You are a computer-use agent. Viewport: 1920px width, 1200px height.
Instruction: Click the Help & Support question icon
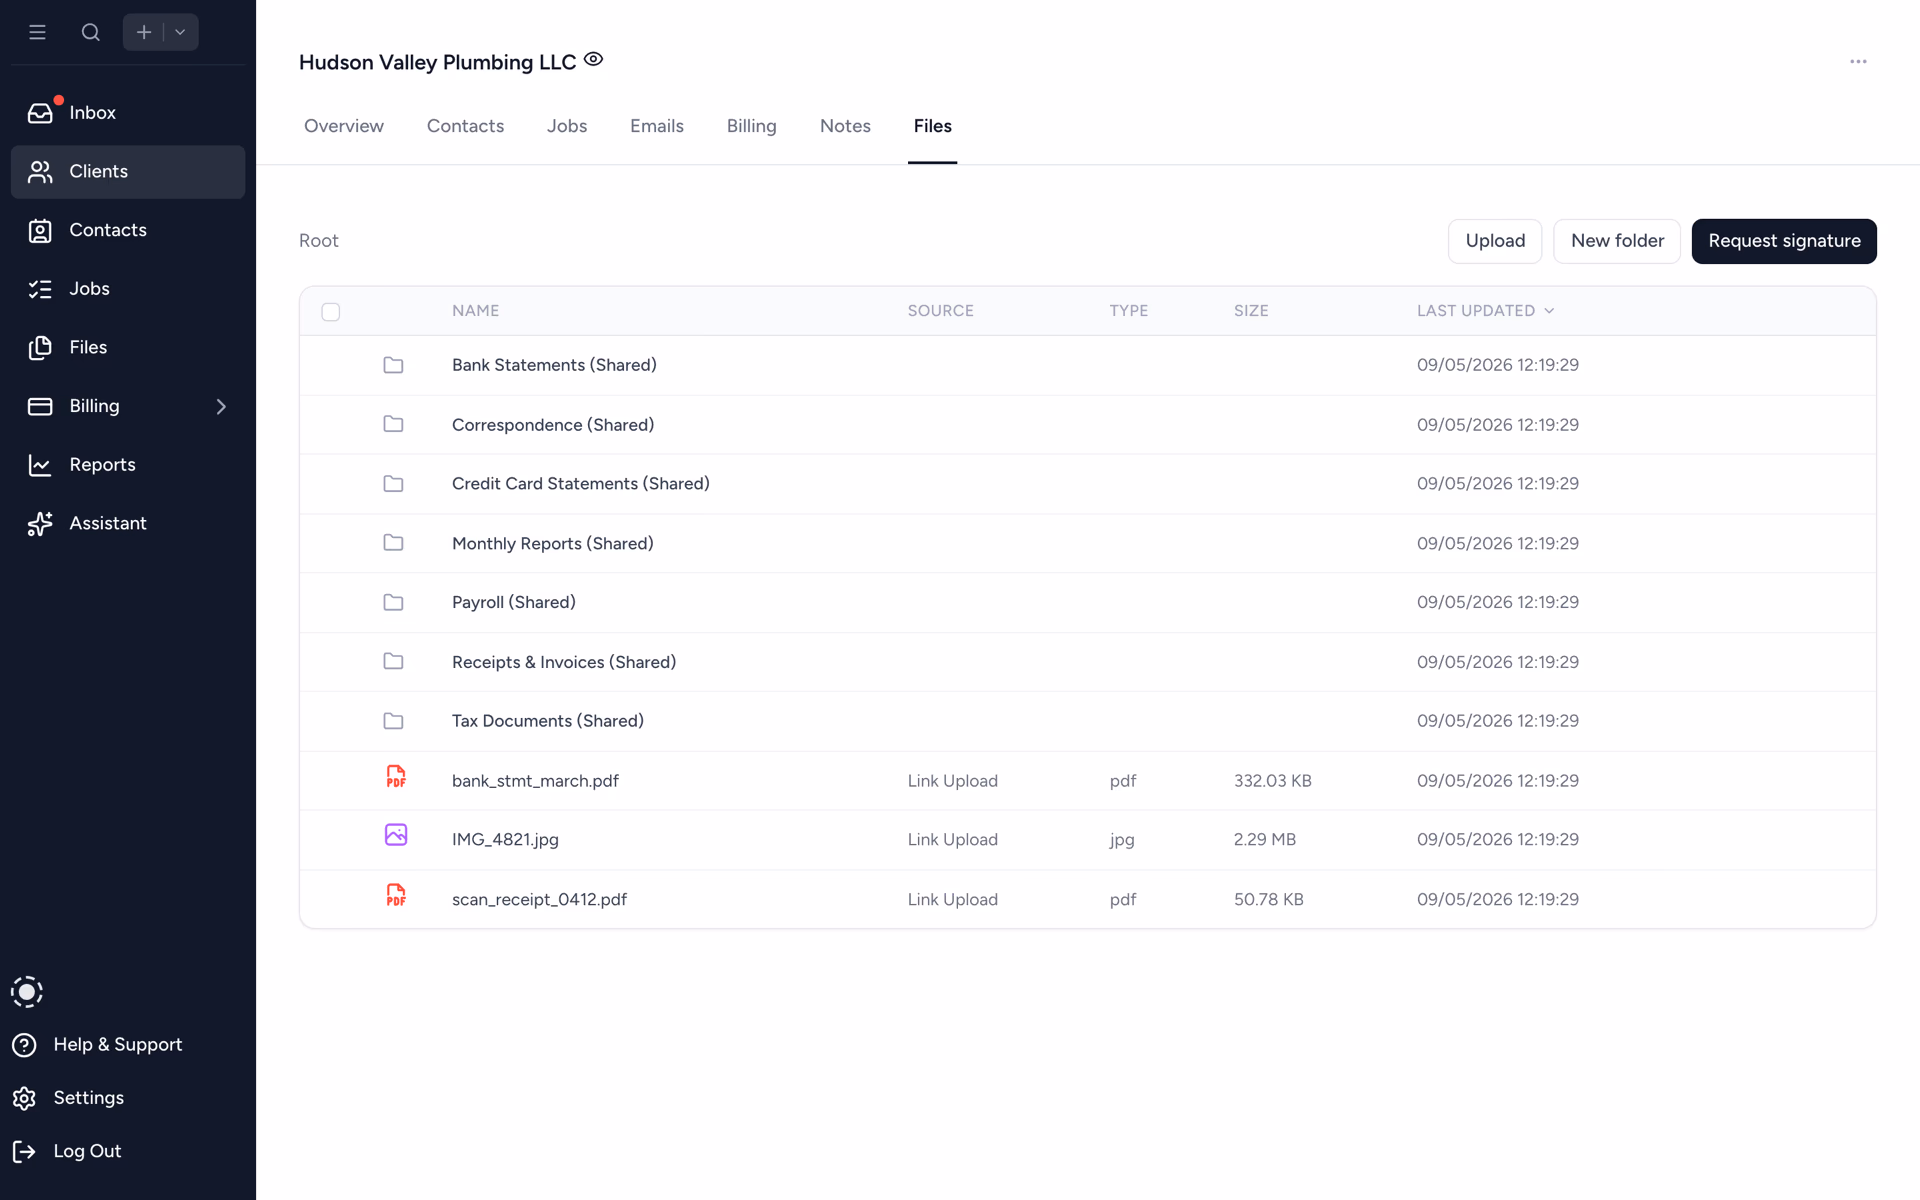[24, 1045]
